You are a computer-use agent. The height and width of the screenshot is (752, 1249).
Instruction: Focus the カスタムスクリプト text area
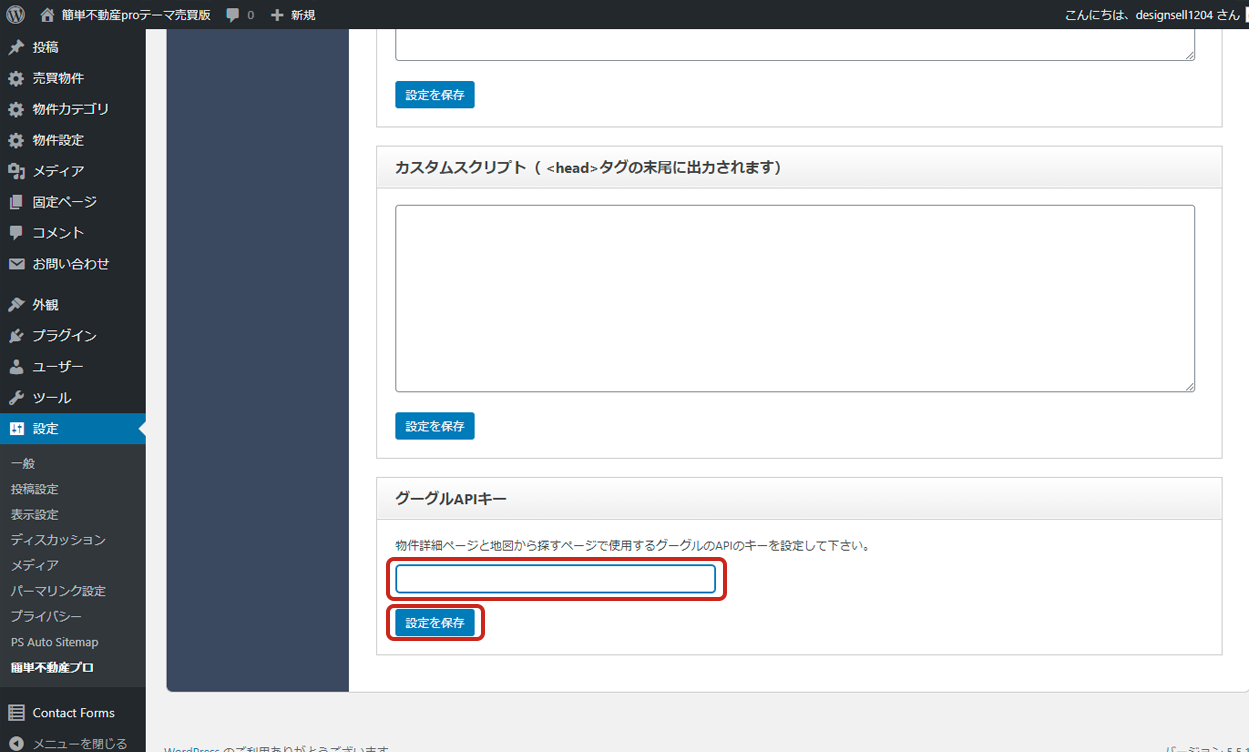tap(794, 298)
